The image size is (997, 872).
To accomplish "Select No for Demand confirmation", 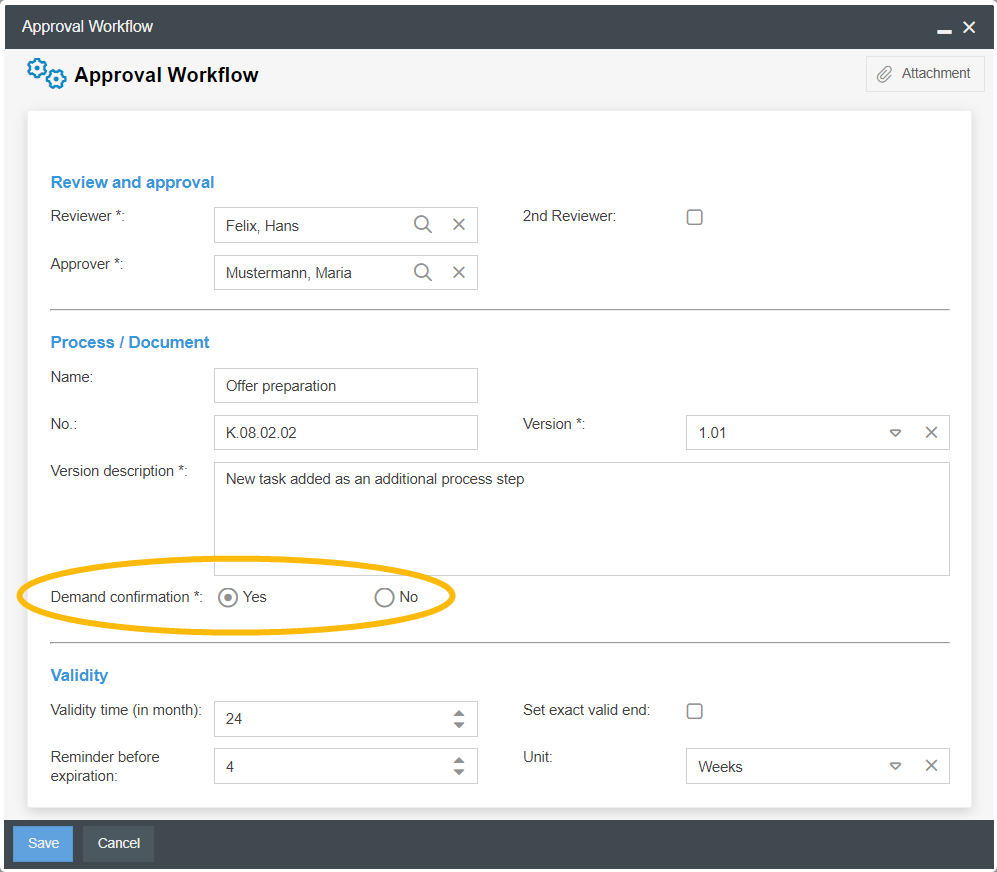I will (x=384, y=598).
